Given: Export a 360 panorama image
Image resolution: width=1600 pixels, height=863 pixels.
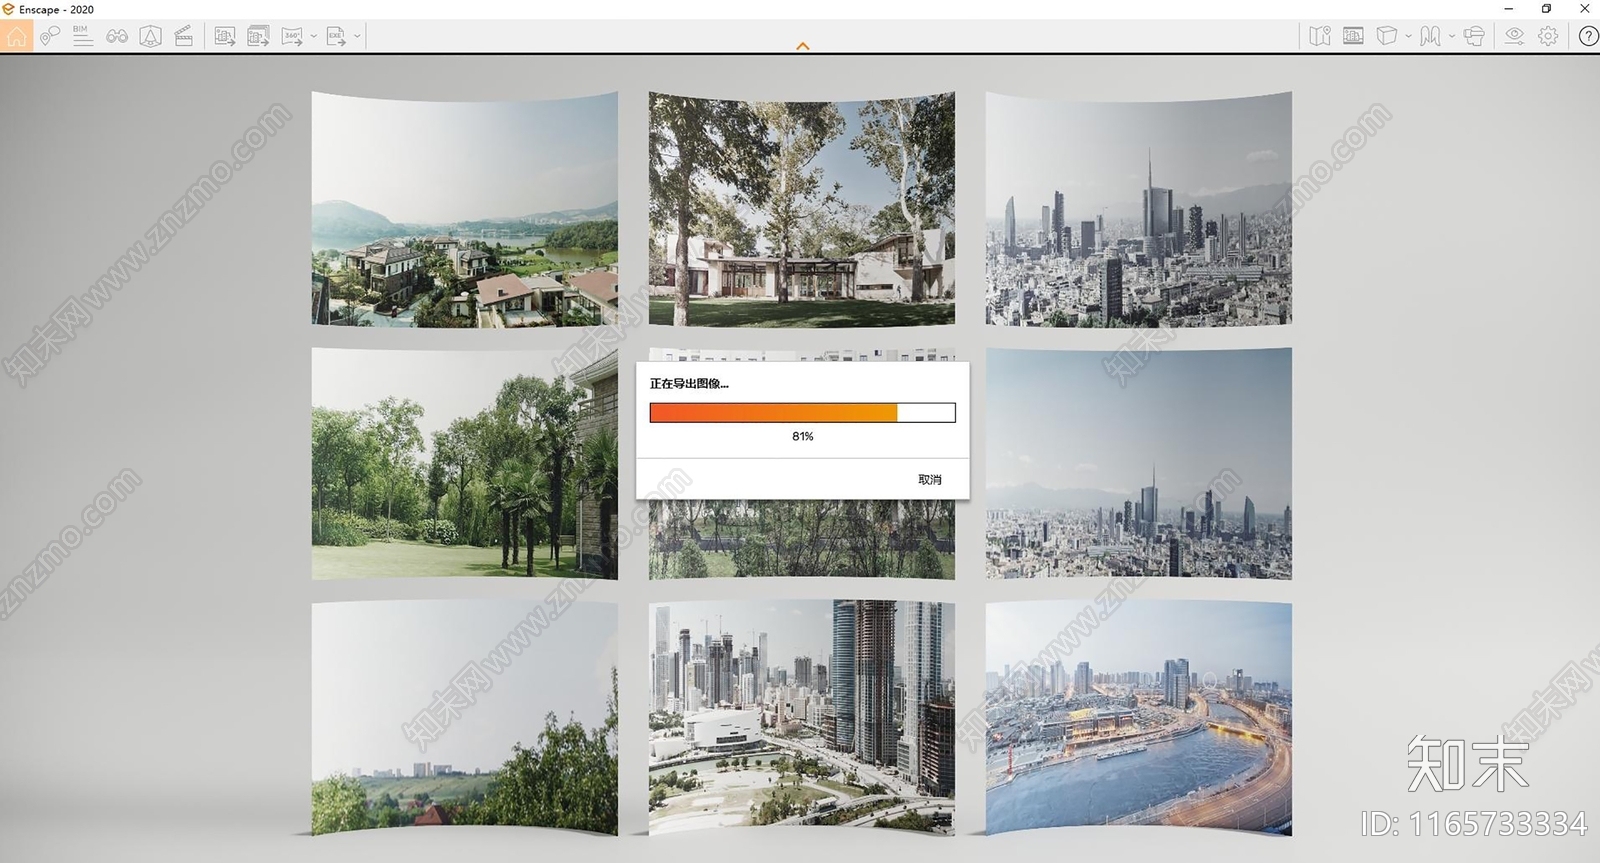Looking at the screenshot, I should [x=292, y=36].
